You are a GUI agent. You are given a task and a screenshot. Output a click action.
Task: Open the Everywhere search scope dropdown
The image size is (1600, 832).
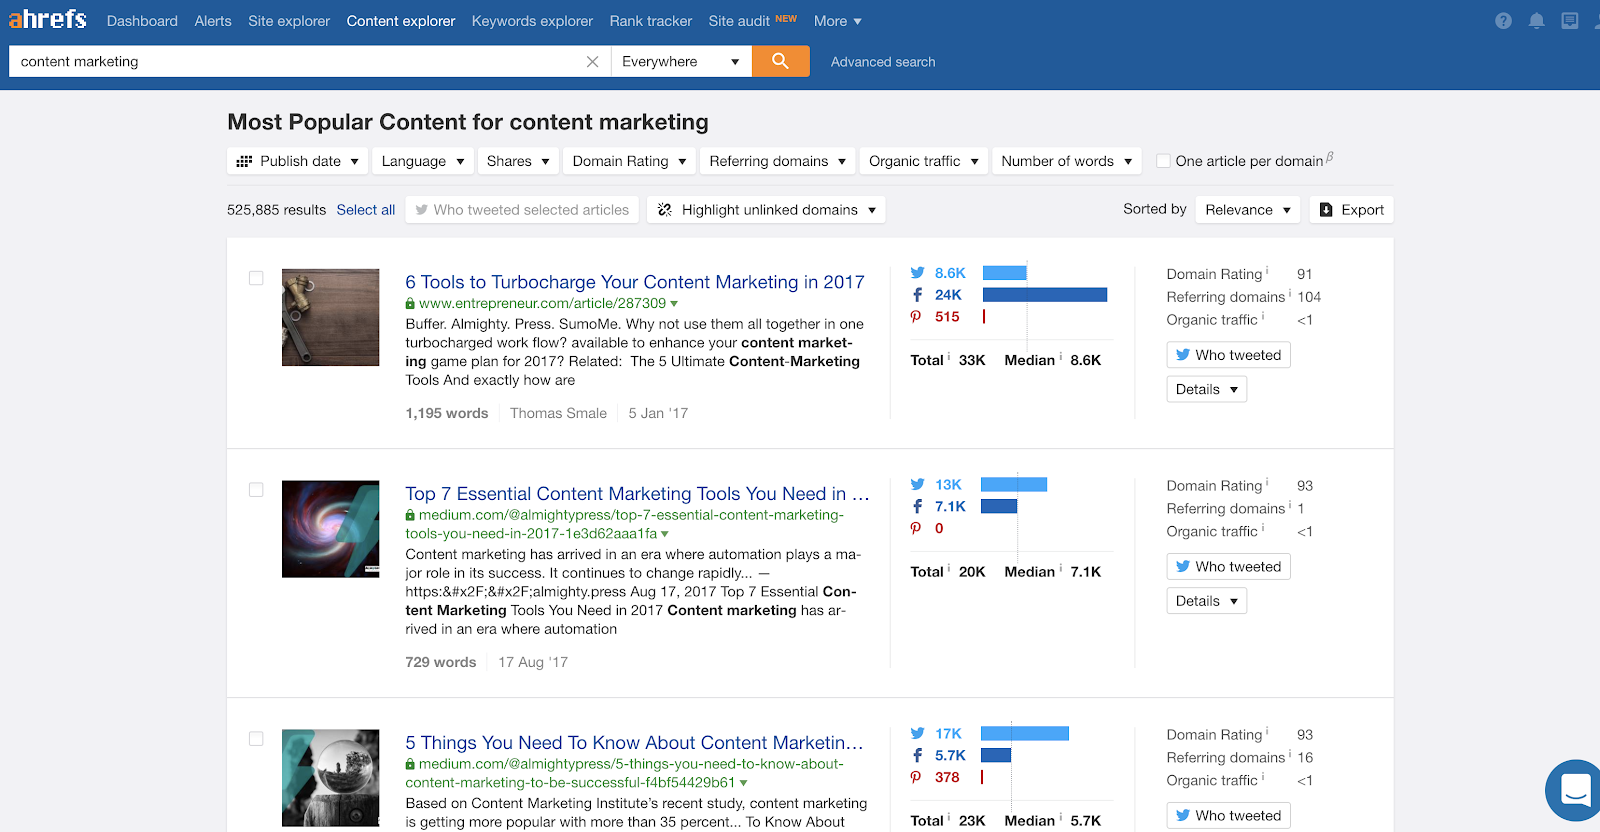[680, 62]
